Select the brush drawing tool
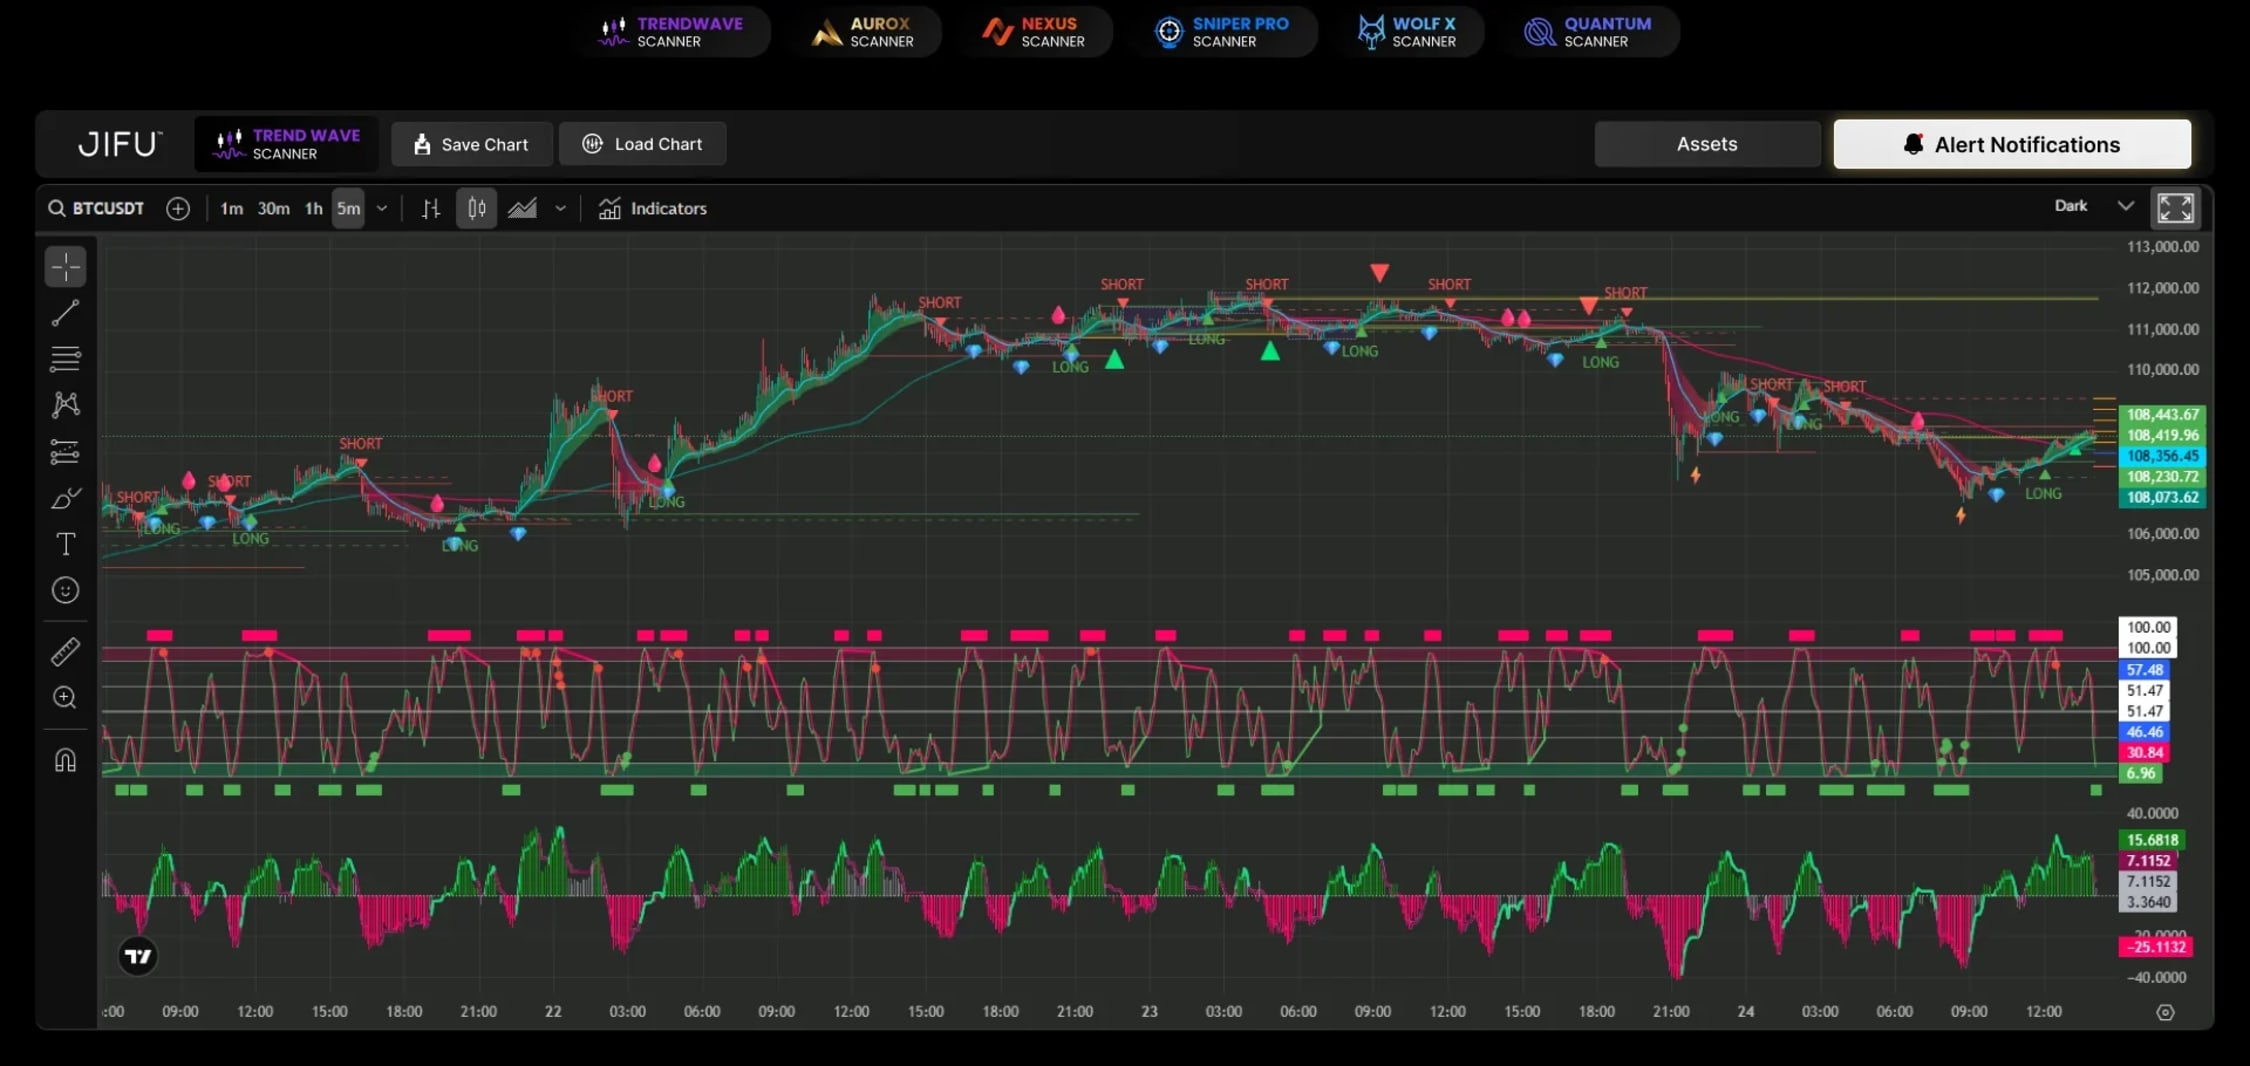Screen dimensions: 2250x1066 click(x=66, y=498)
